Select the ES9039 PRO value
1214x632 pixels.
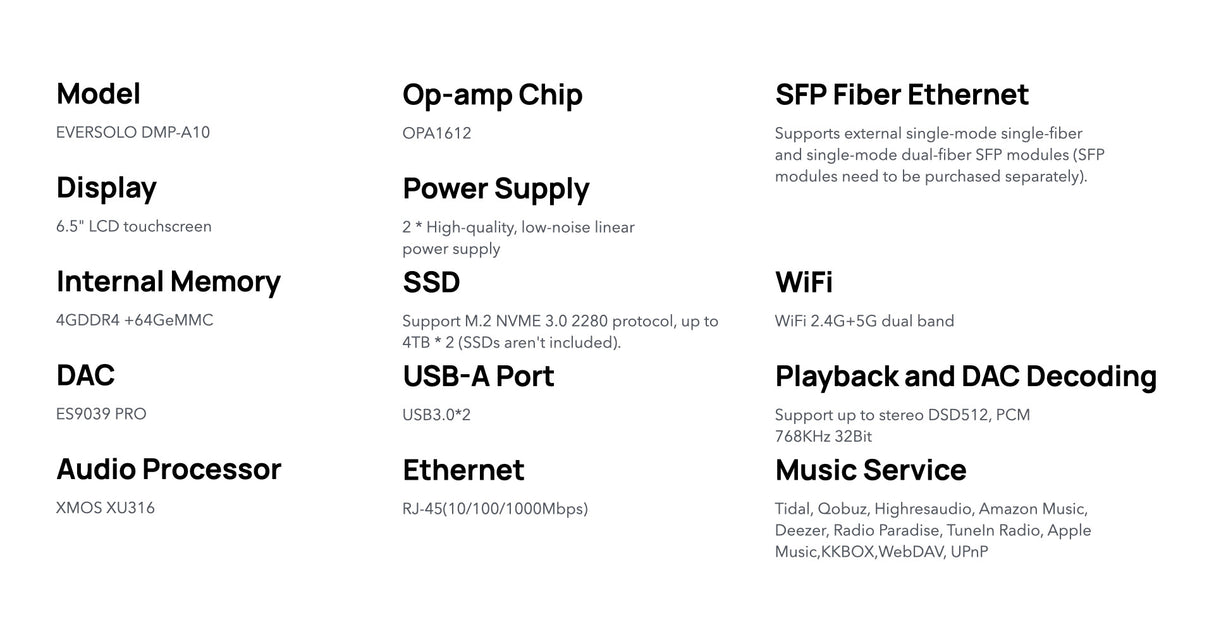tap(101, 414)
